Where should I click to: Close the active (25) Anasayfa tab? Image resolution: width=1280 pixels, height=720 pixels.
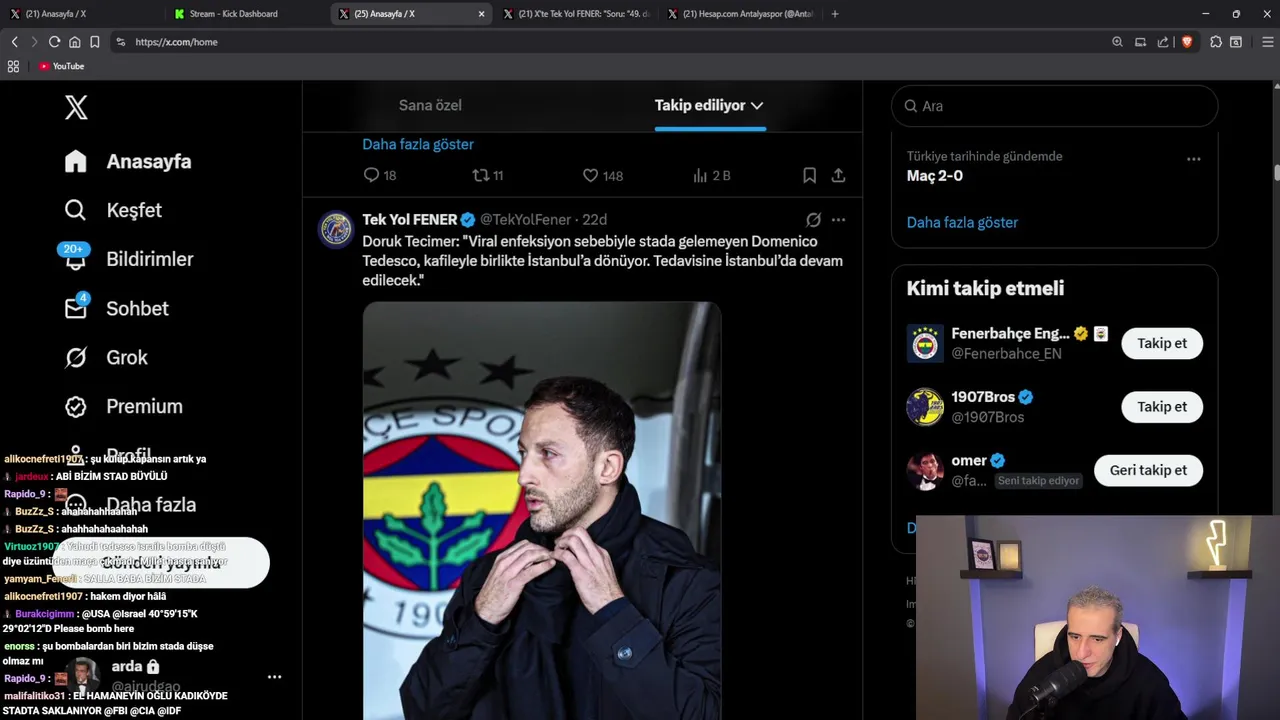481,14
